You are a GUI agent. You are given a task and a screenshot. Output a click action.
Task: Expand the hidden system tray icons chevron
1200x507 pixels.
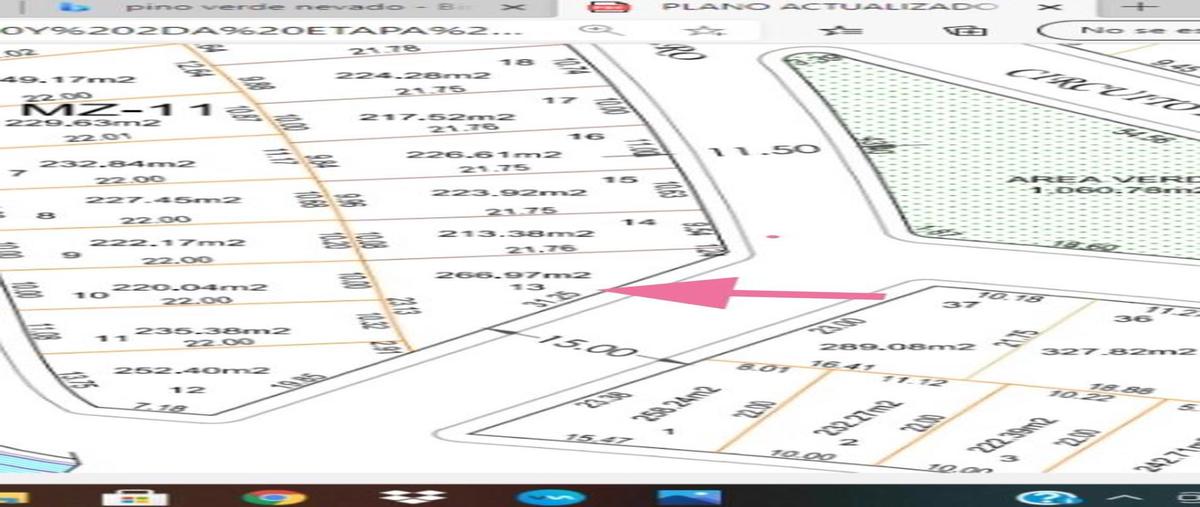[x=1129, y=497]
